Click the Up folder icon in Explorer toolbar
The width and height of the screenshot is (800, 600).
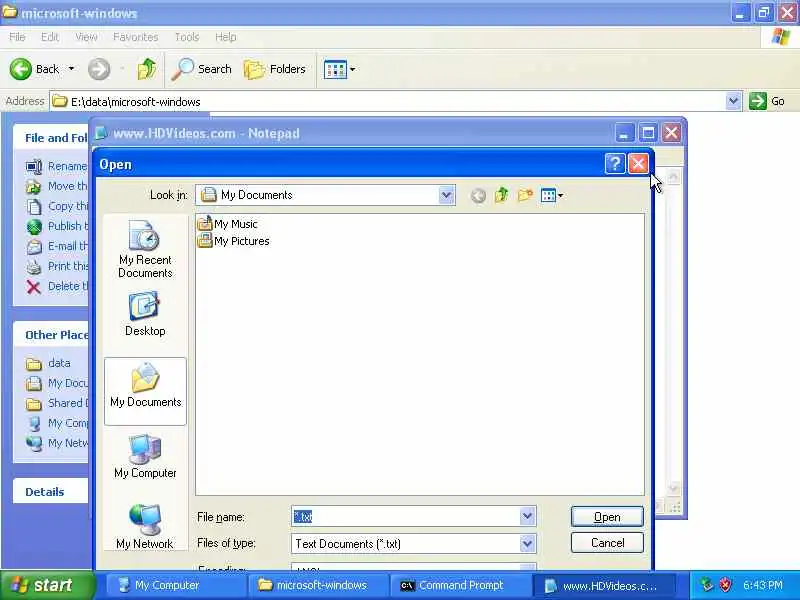(147, 69)
